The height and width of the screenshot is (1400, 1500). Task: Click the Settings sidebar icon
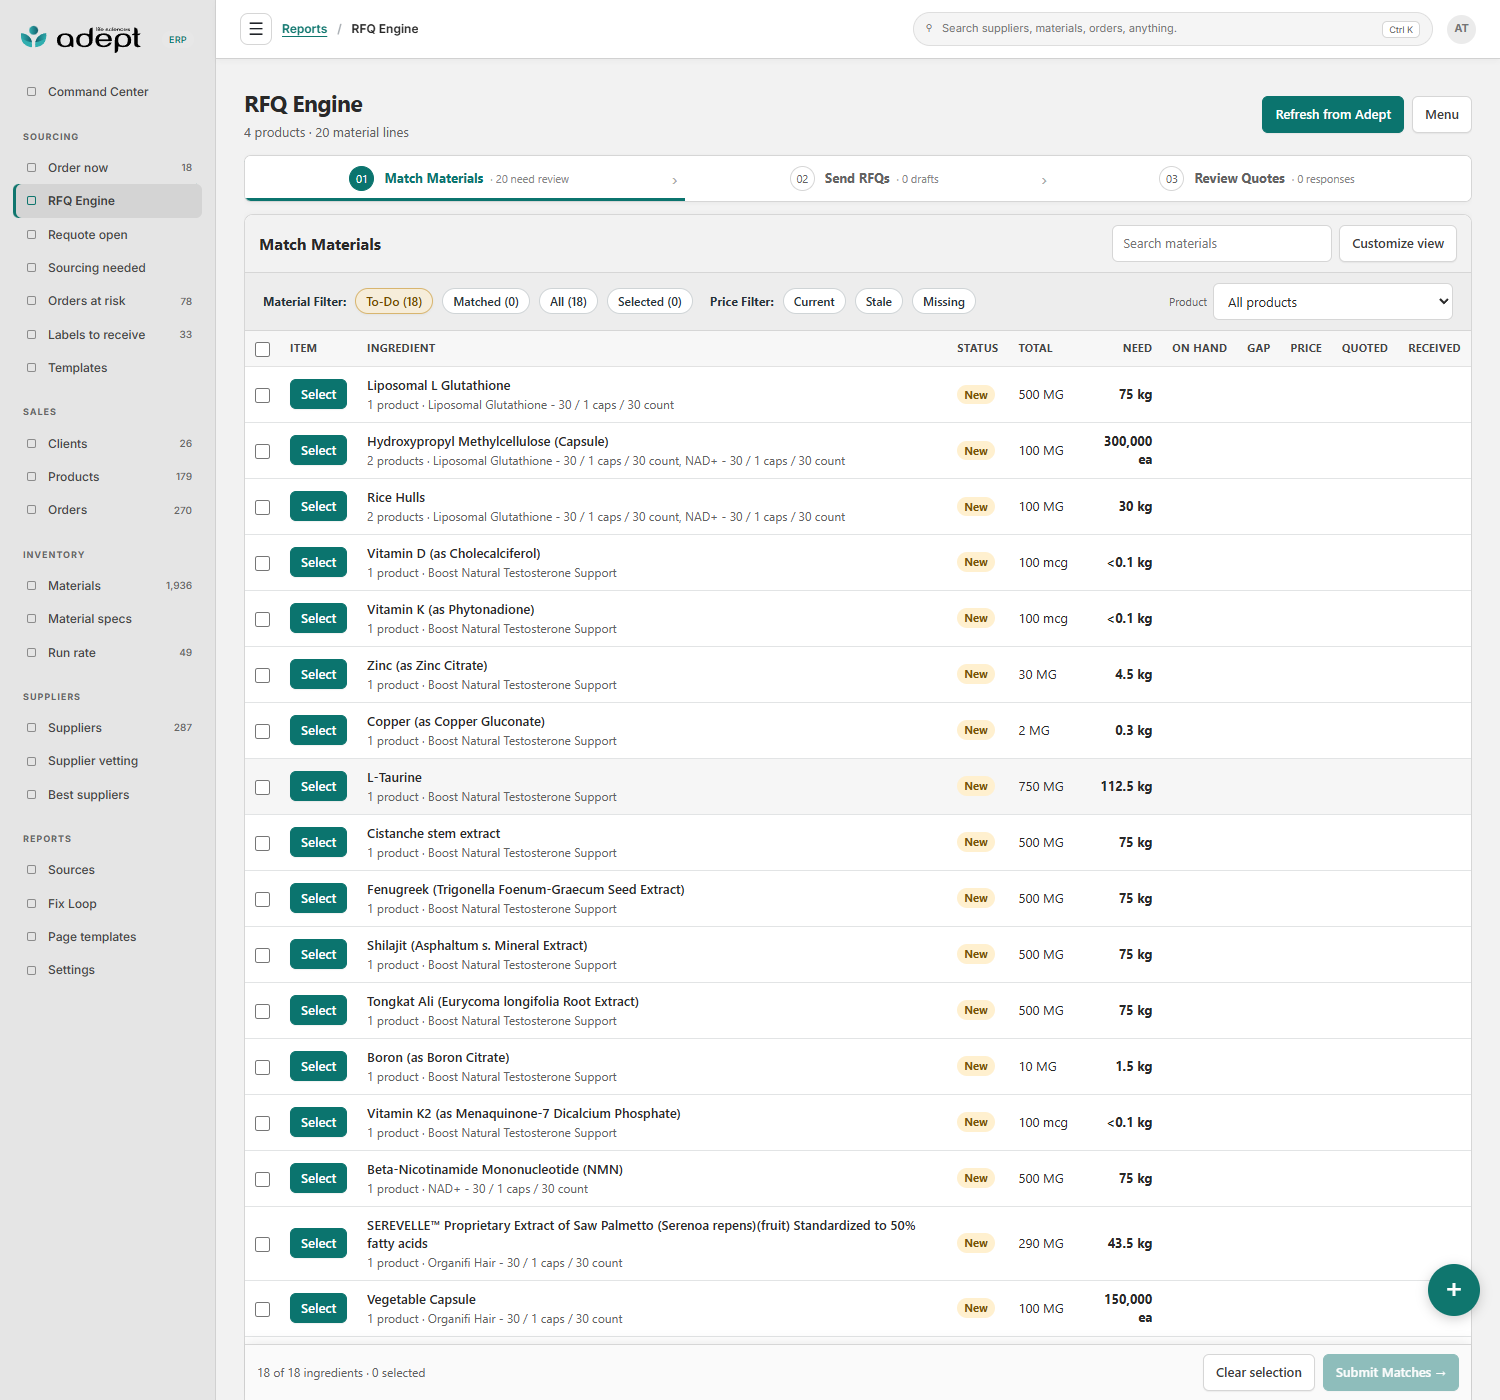31,970
